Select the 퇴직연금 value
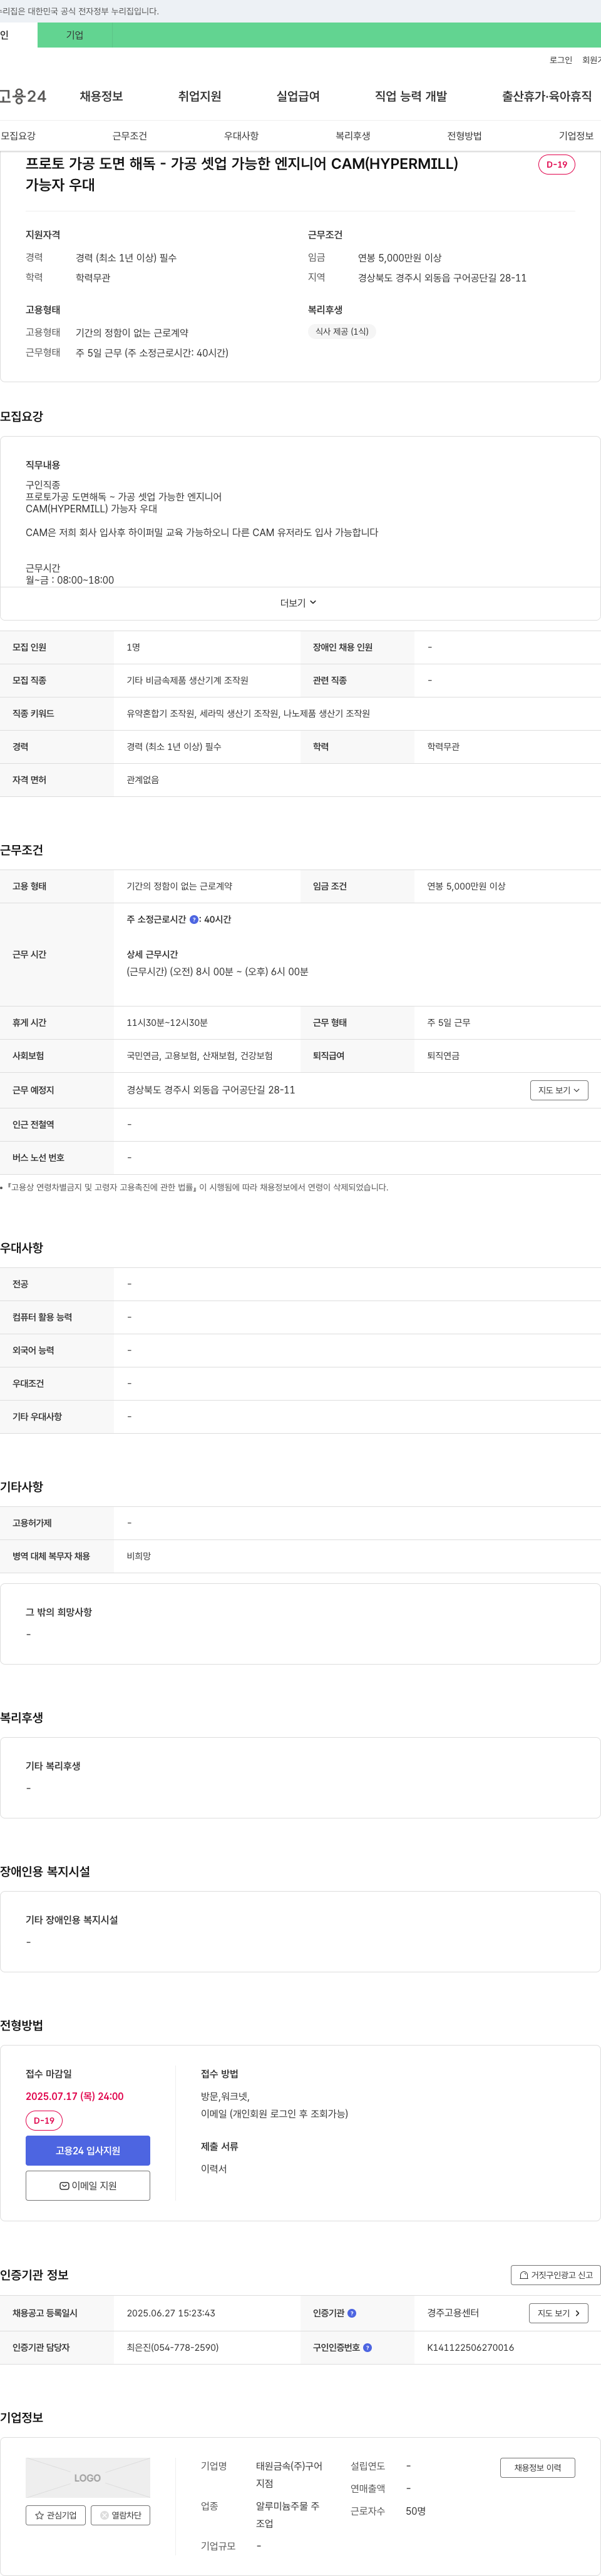This screenshot has width=601, height=2576. pos(443,1055)
